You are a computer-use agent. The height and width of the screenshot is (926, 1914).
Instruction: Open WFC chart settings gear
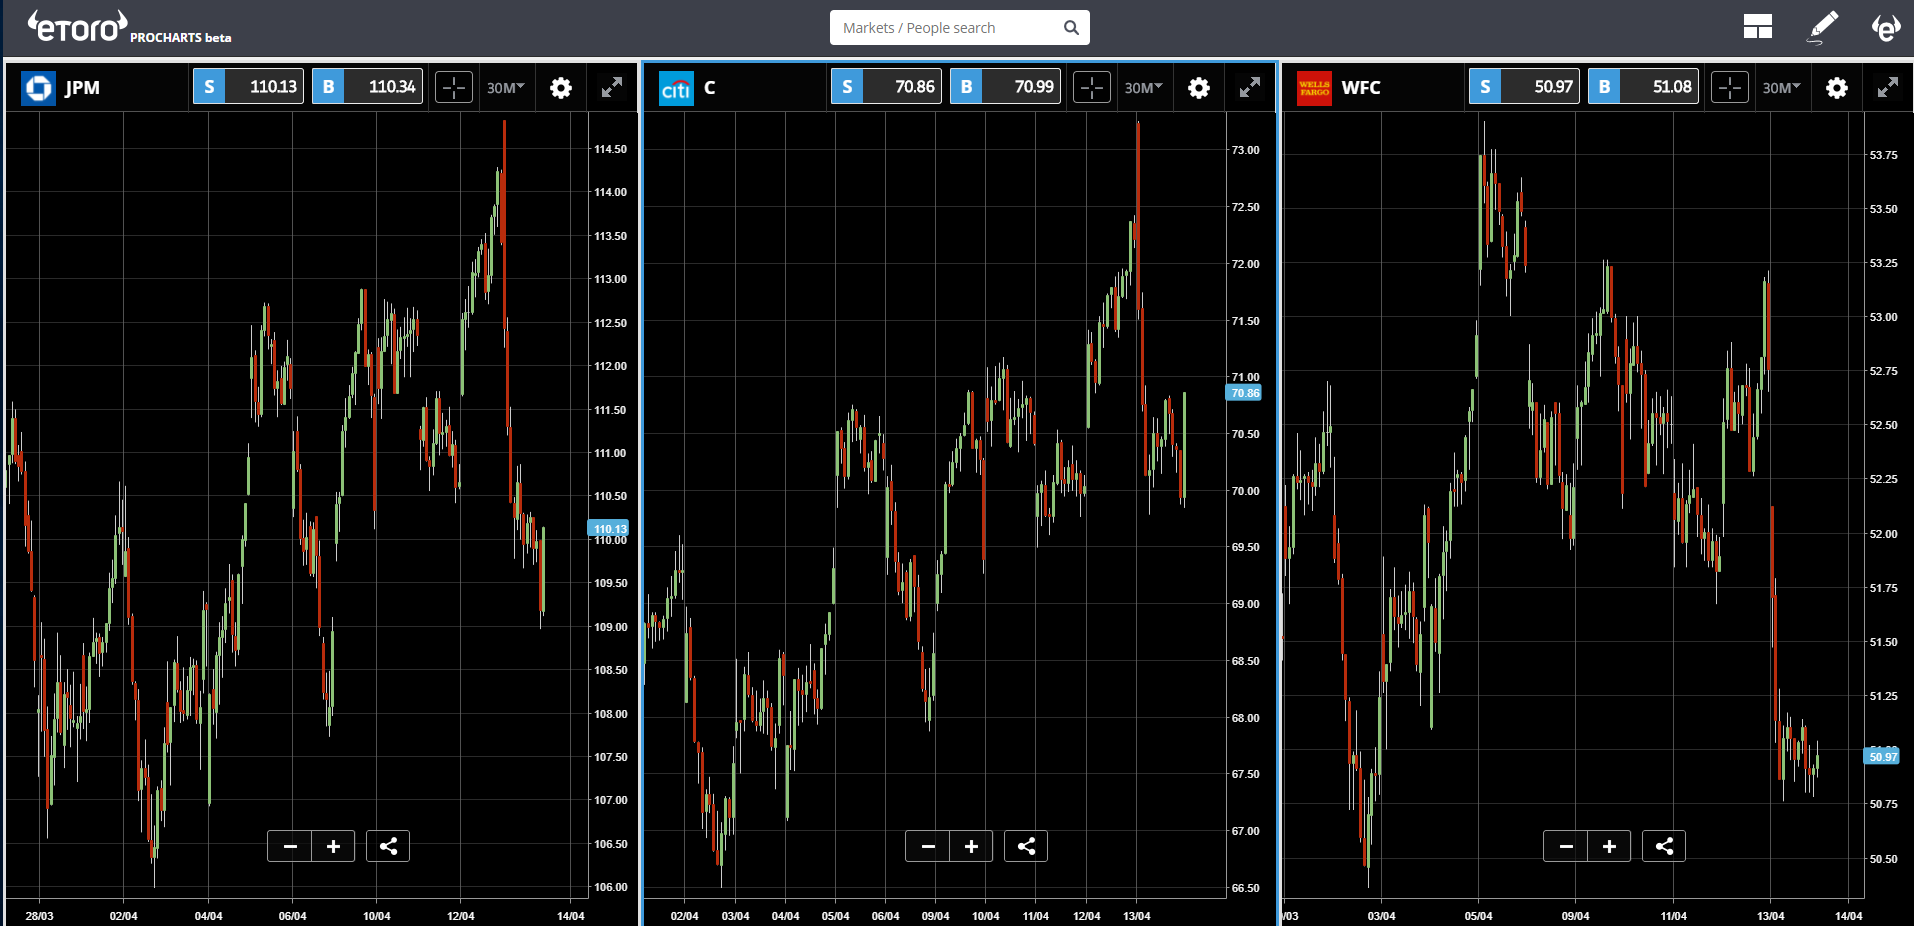click(1837, 88)
